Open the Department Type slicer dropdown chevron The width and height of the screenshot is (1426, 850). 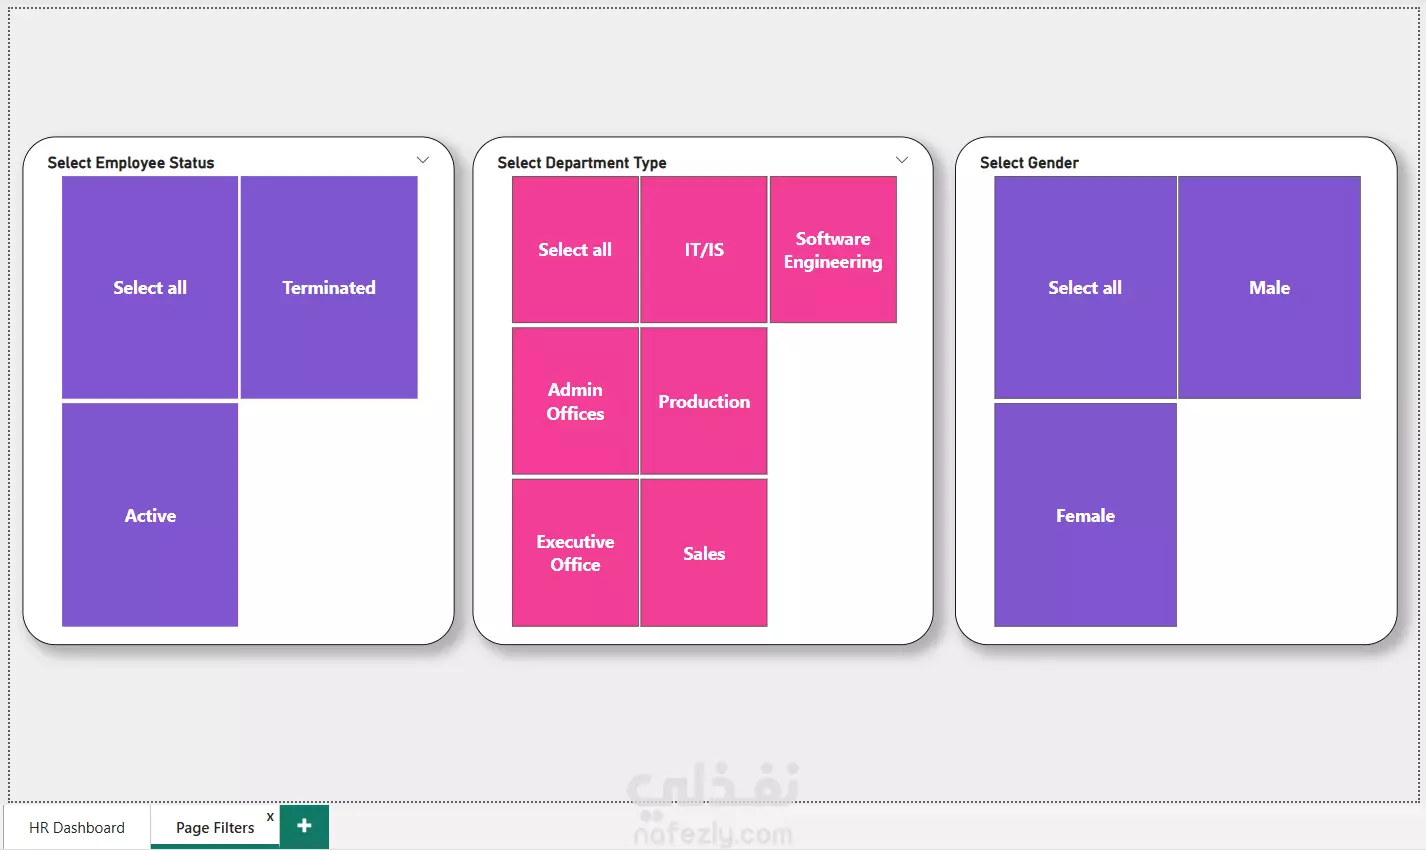[x=902, y=160]
